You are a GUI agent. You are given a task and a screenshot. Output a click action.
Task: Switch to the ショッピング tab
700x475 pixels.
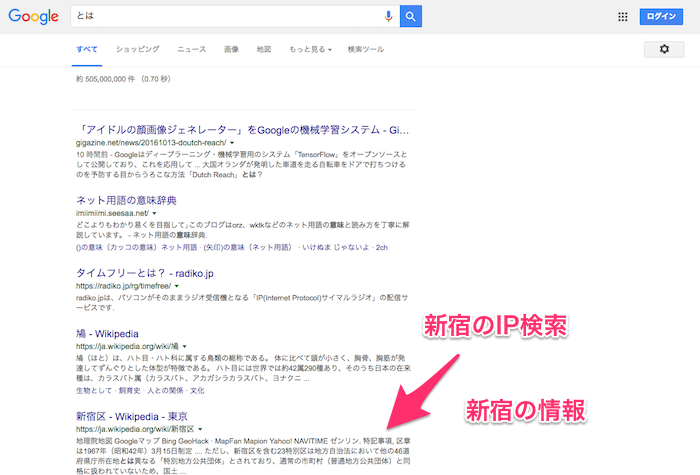pos(137,49)
